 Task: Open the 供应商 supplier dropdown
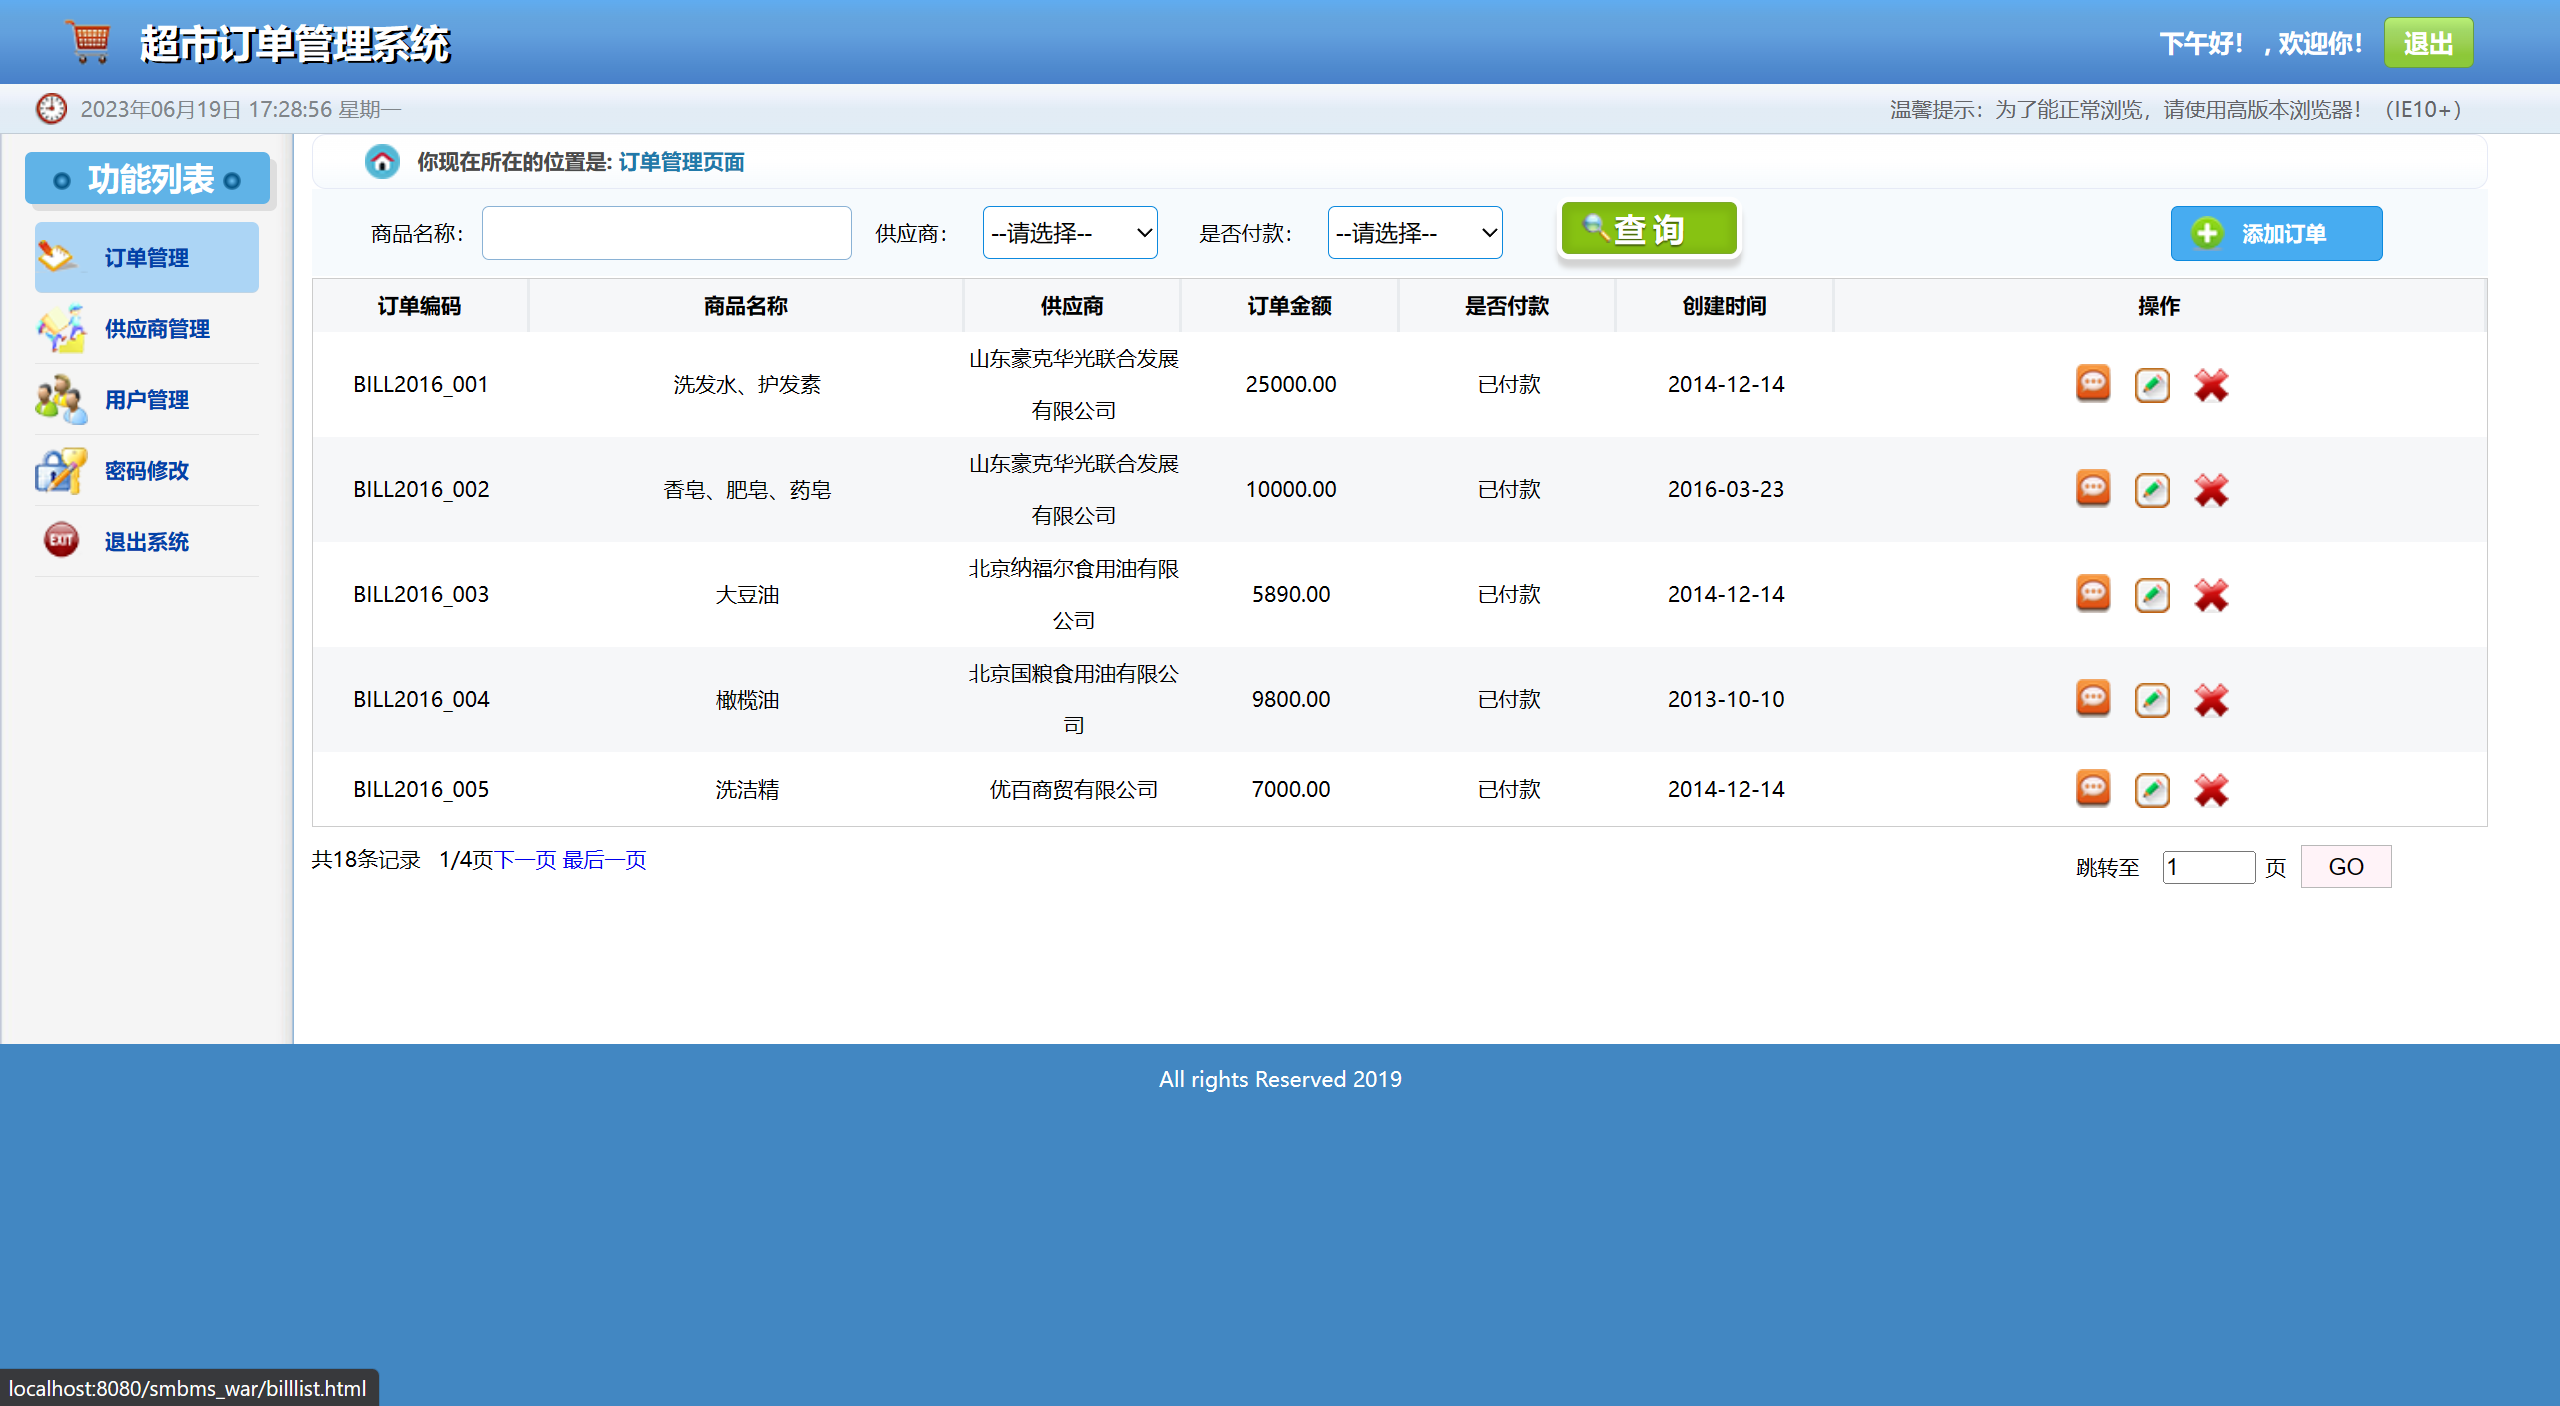pyautogui.click(x=1070, y=233)
